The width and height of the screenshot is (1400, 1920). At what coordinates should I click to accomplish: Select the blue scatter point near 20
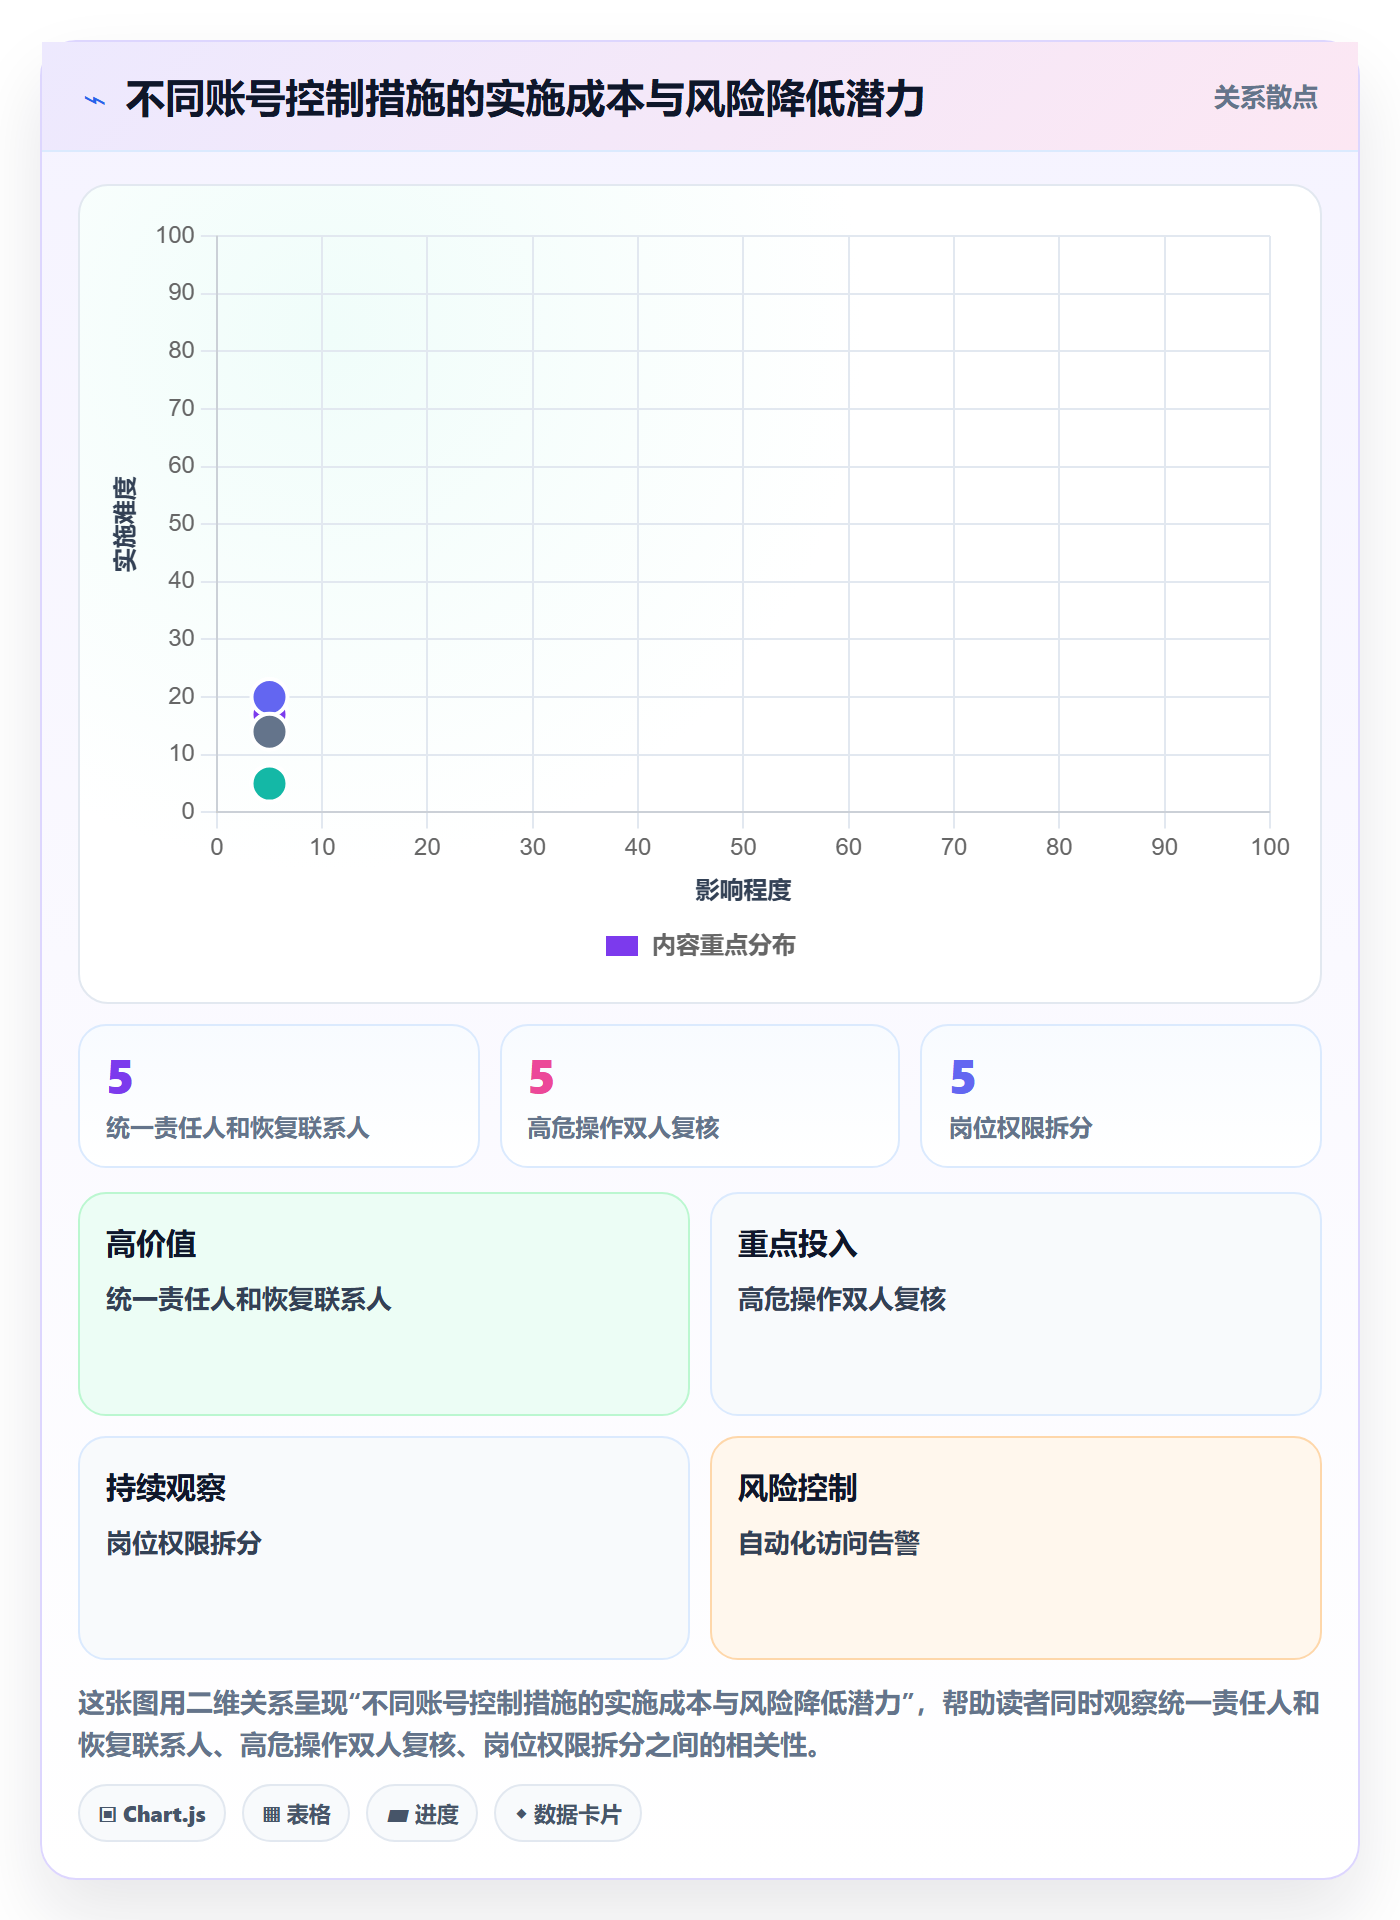pos(269,697)
